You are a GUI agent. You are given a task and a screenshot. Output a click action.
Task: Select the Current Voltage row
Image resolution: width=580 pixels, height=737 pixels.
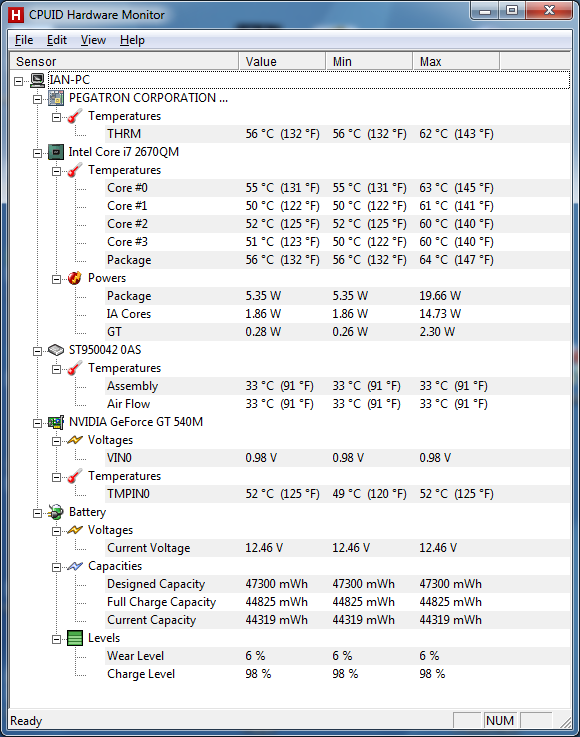coord(337,548)
